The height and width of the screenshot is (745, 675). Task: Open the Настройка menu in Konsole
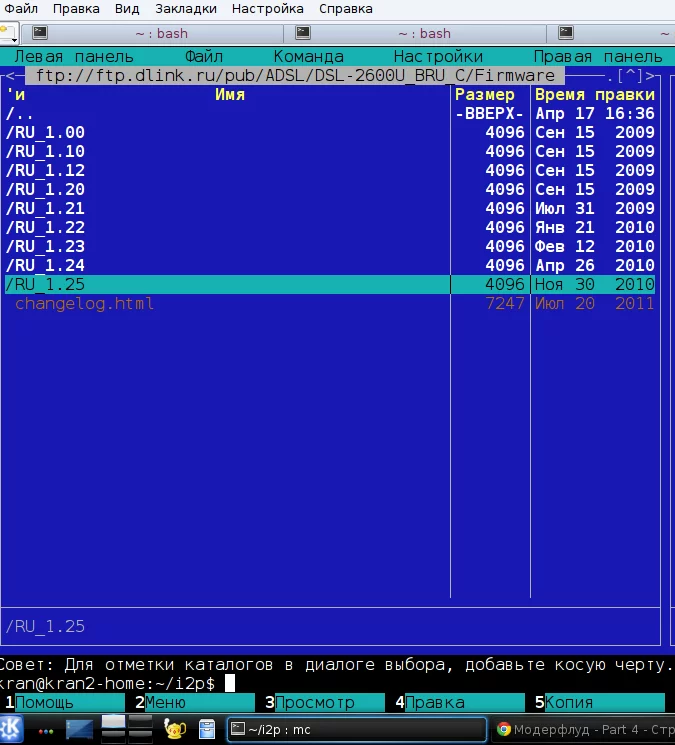point(267,9)
